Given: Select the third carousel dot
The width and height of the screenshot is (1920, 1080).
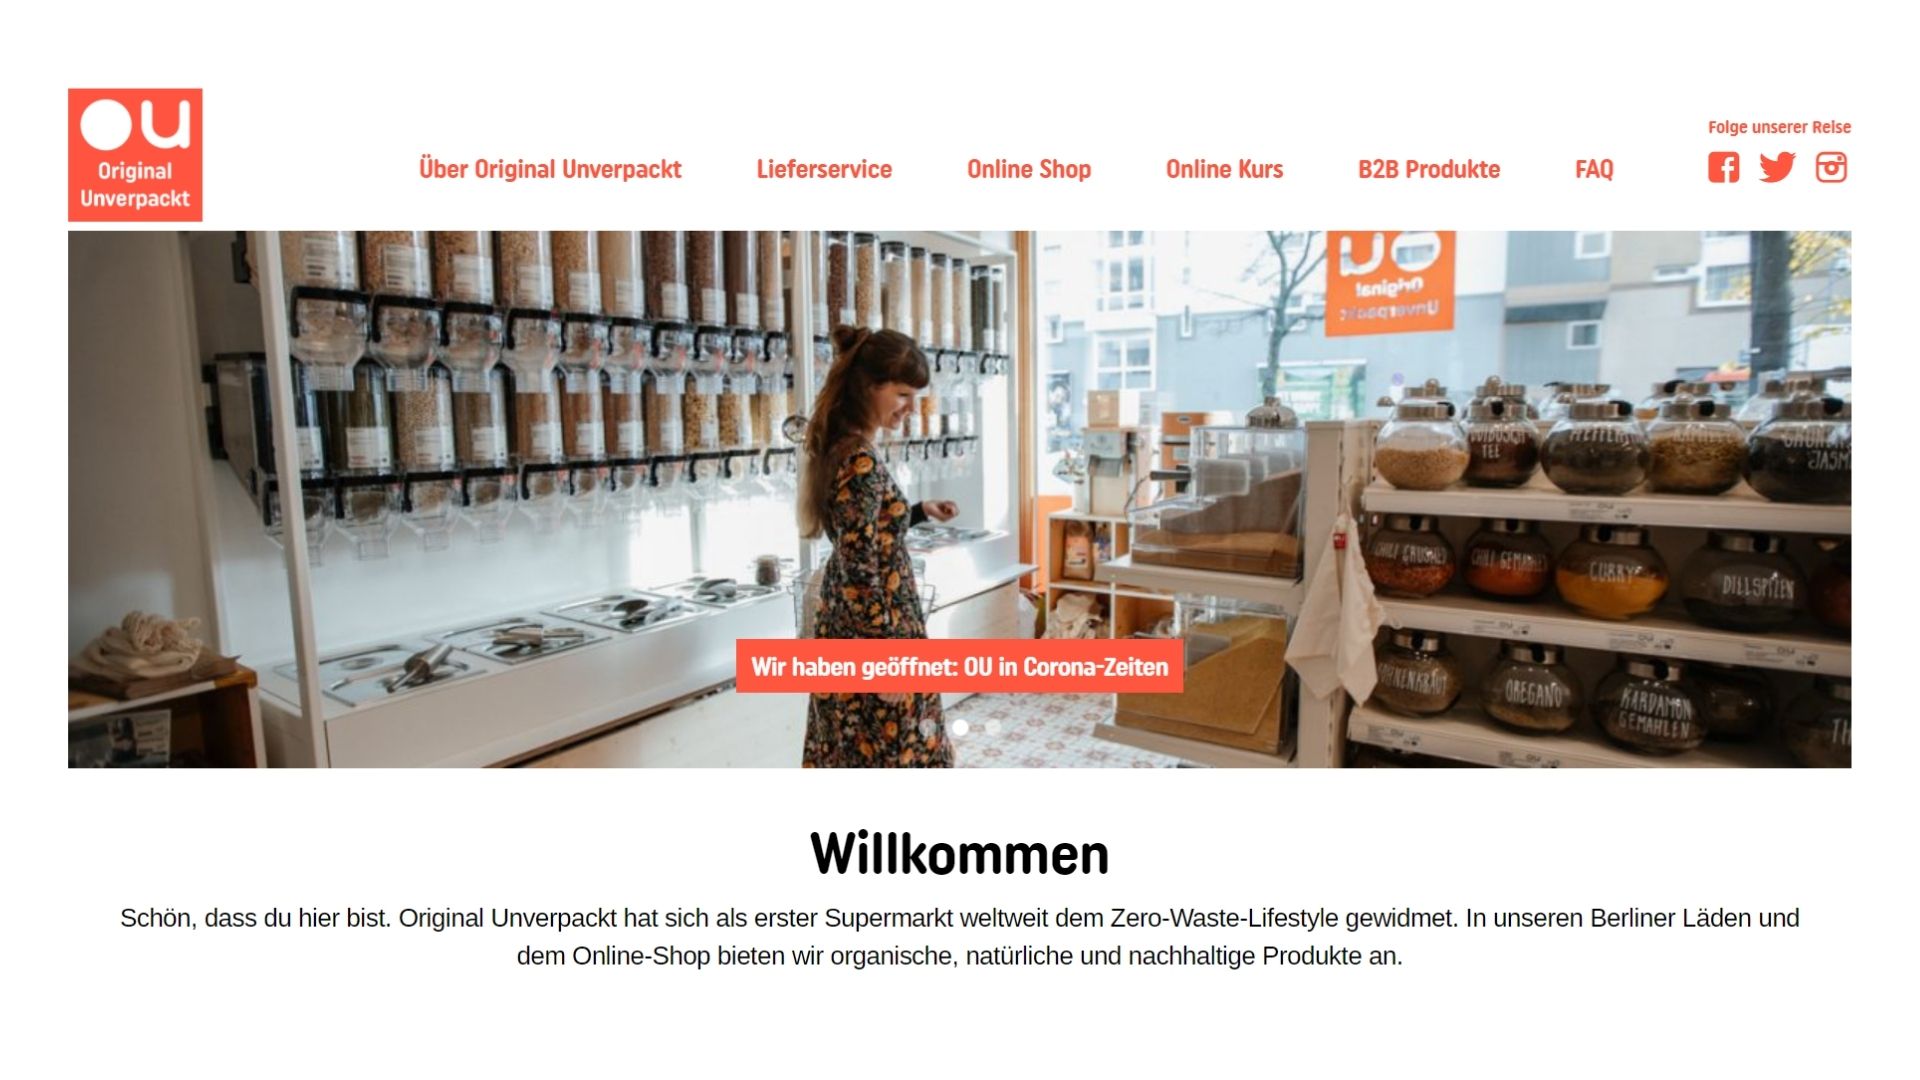Looking at the screenshot, I should click(992, 727).
